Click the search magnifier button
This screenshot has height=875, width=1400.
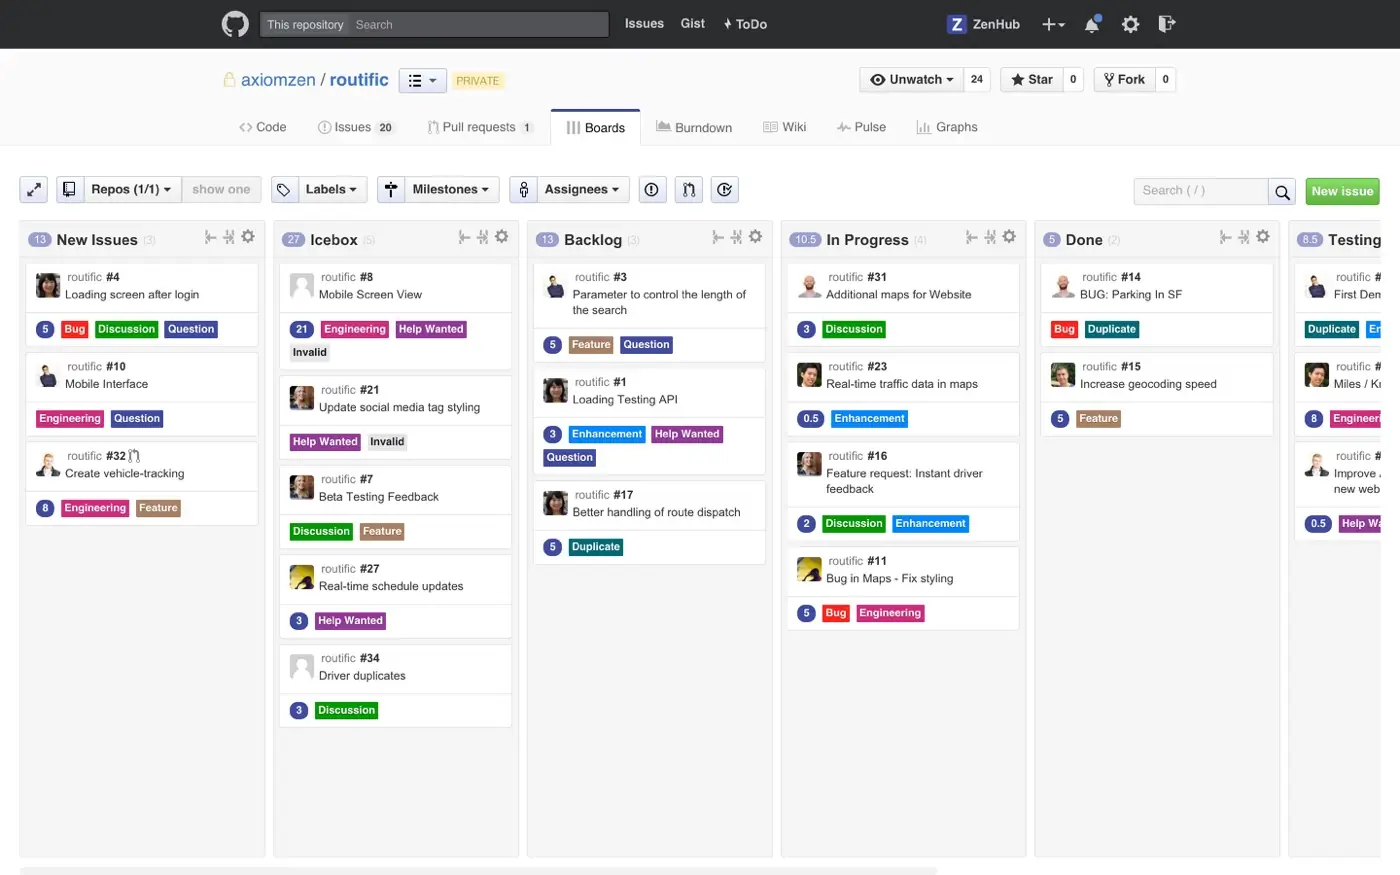(1282, 191)
